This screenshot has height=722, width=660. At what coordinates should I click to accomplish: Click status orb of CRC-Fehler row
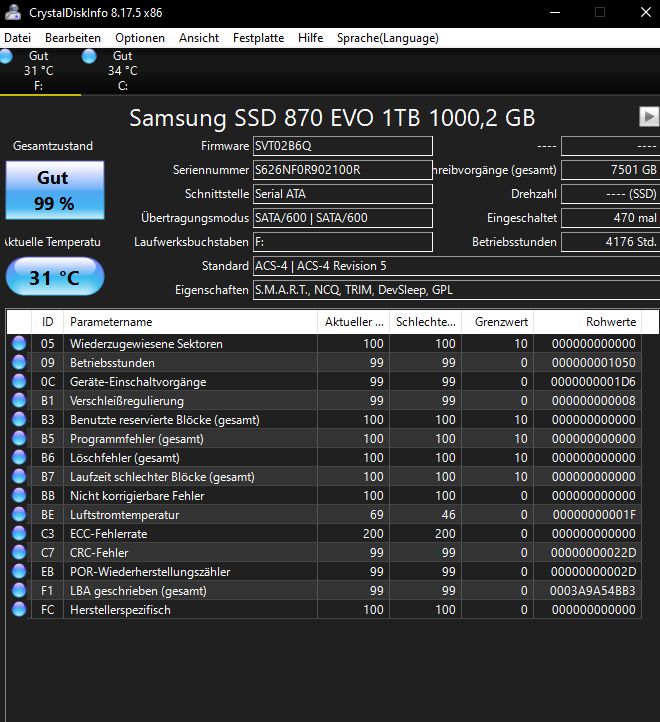tap(19, 553)
